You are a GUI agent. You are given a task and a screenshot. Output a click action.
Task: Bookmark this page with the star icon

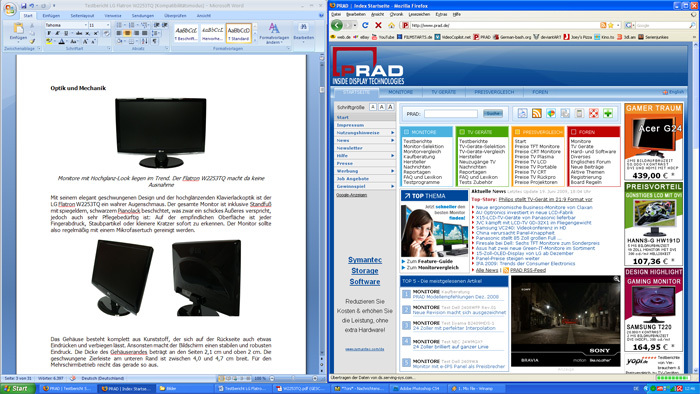(x=611, y=25)
